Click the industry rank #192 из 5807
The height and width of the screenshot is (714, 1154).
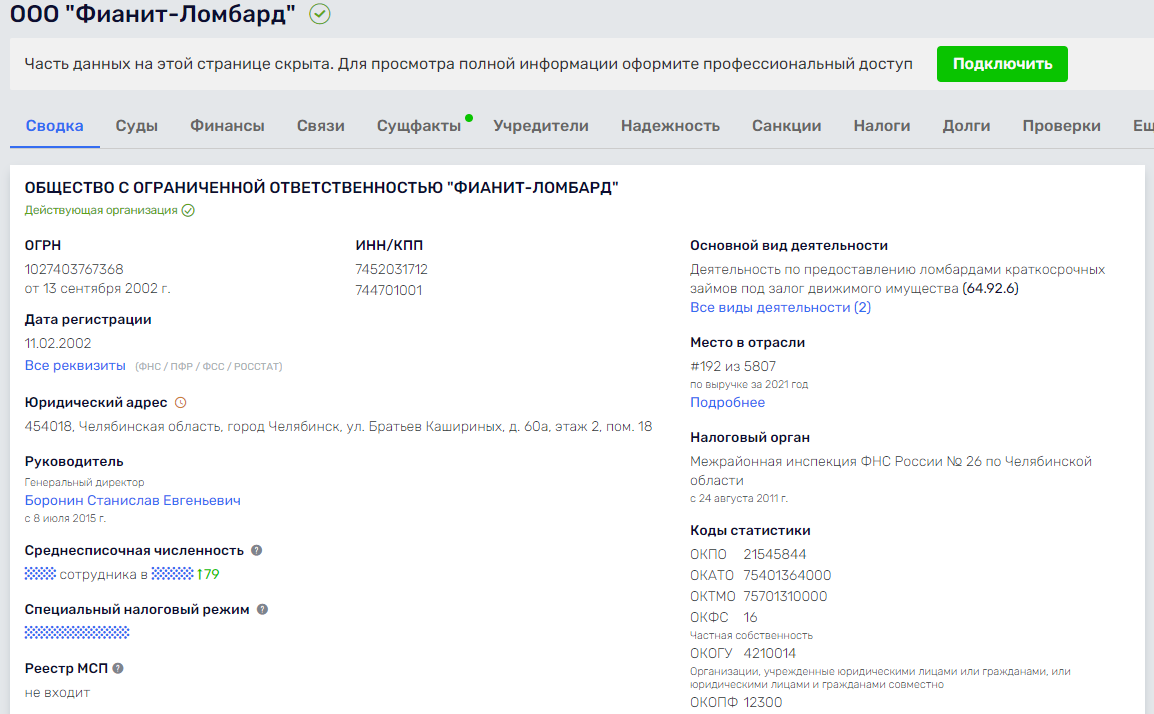(733, 367)
